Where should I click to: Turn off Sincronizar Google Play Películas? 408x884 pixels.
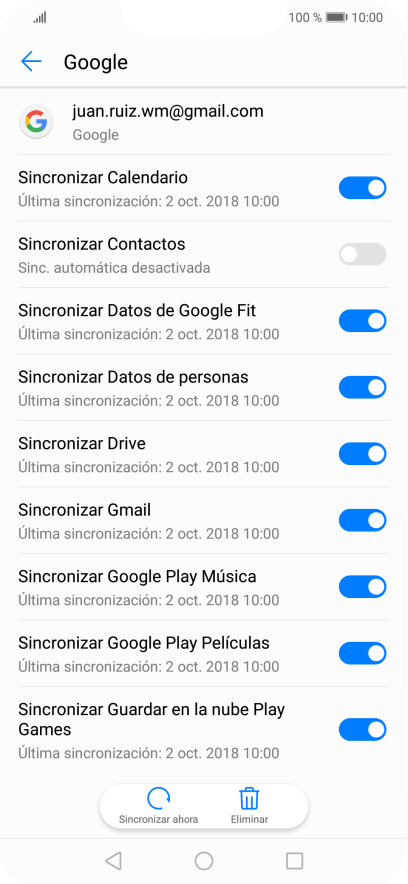click(362, 653)
